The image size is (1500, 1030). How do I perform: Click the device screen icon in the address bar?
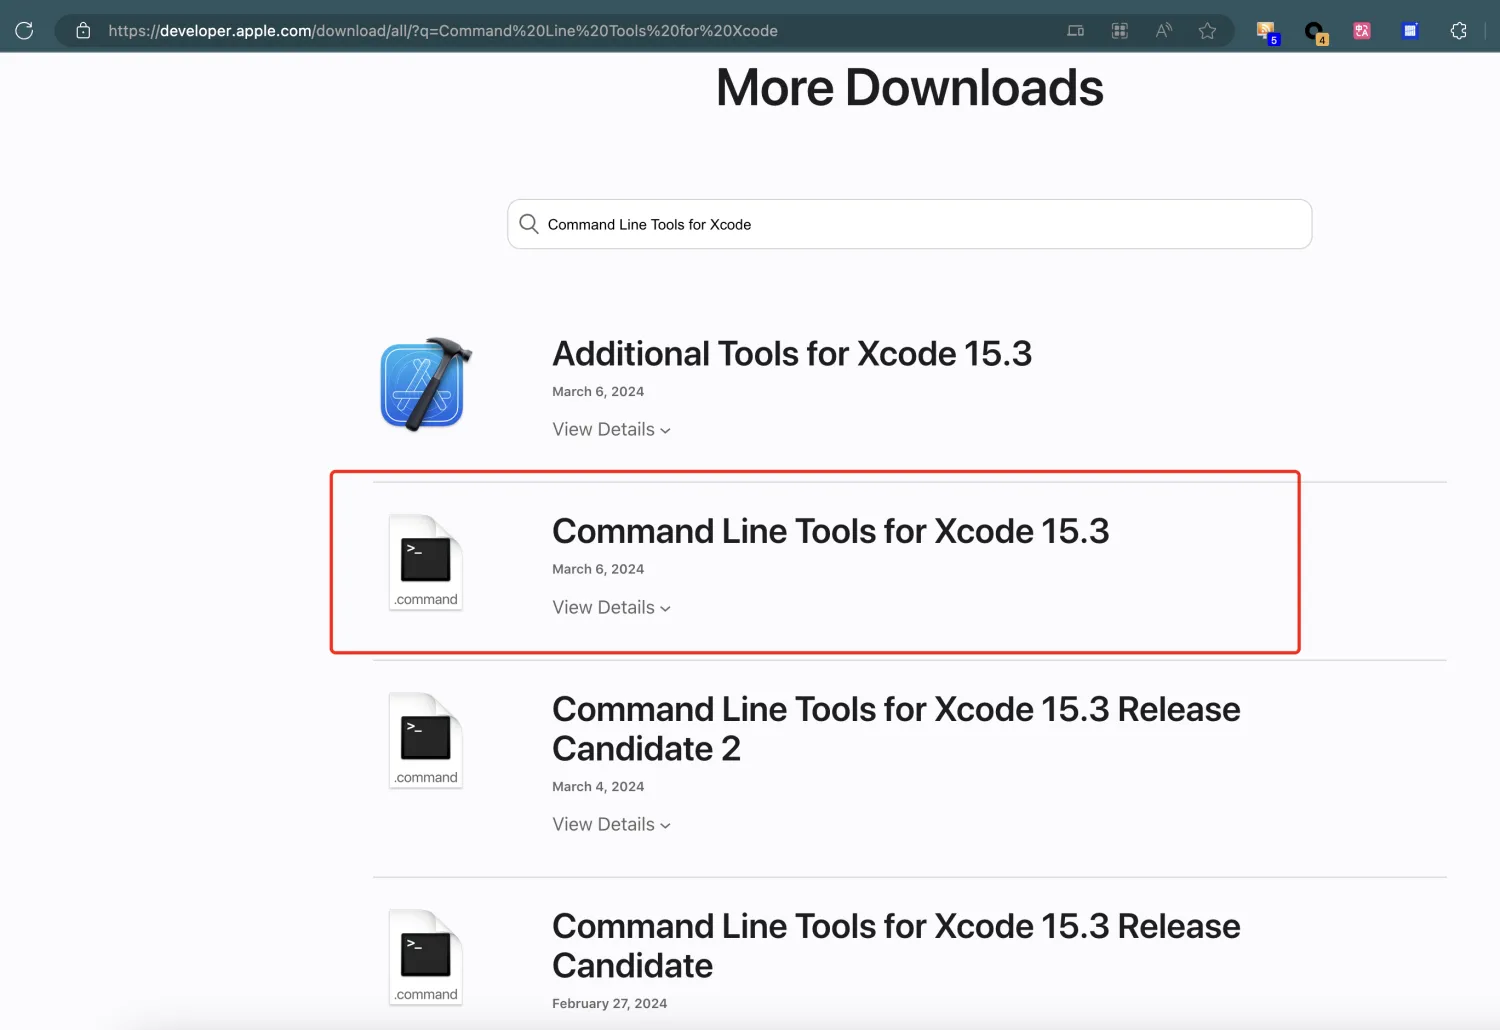tap(1075, 30)
